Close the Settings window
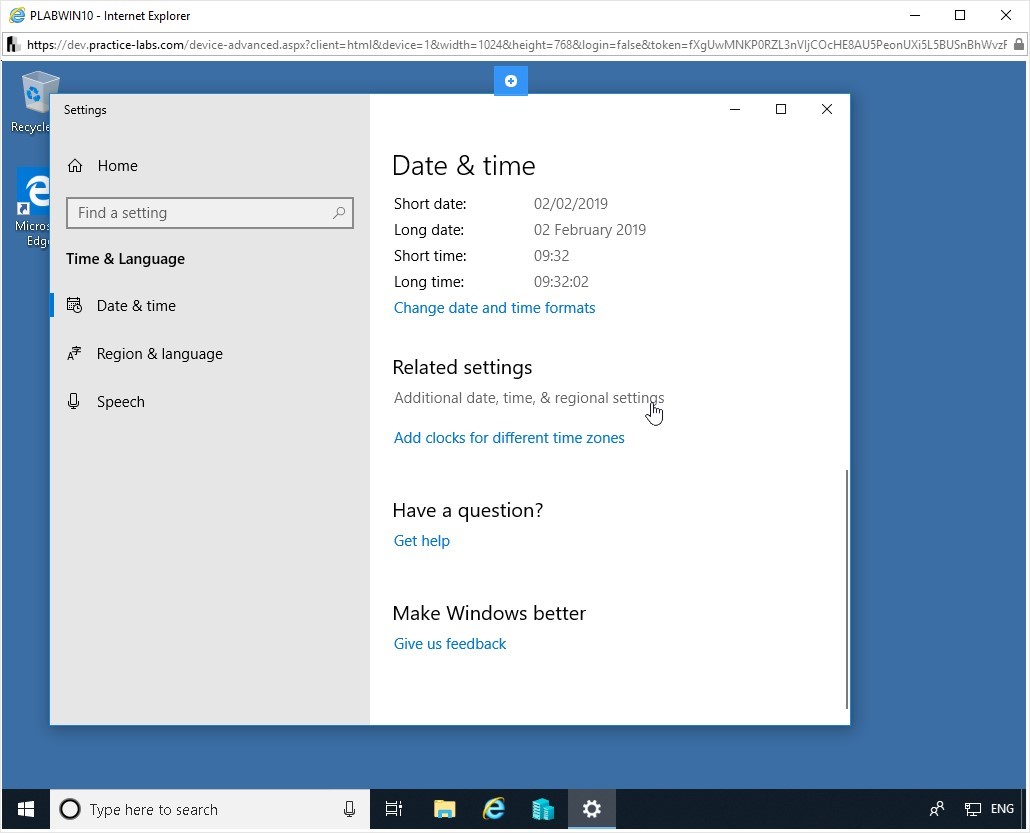 [x=827, y=109]
